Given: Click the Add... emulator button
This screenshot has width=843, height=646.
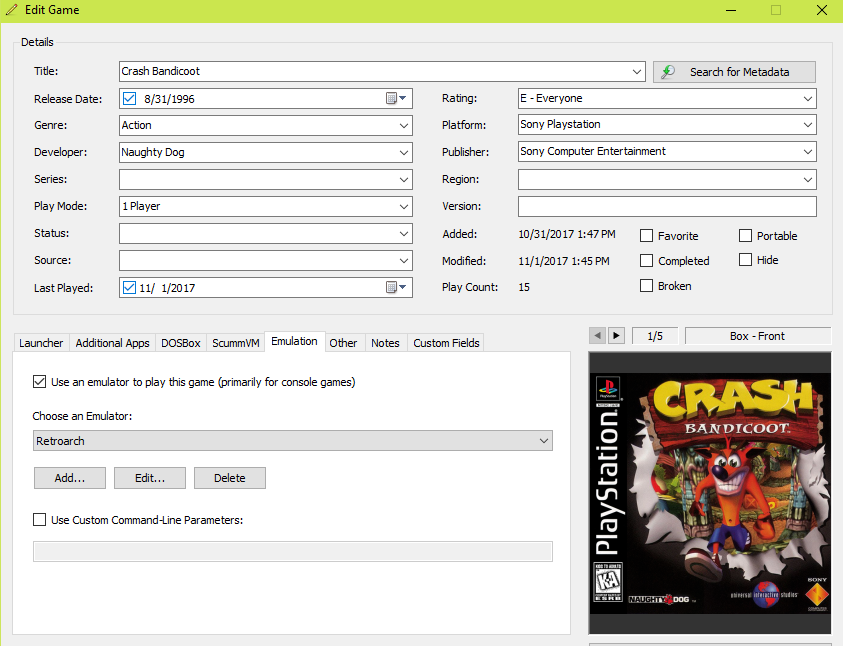Looking at the screenshot, I should tap(70, 478).
